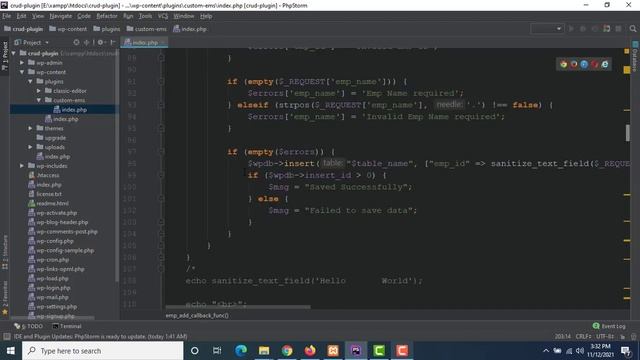Expand the themes folder
This screenshot has height=360, width=640.
(30, 128)
